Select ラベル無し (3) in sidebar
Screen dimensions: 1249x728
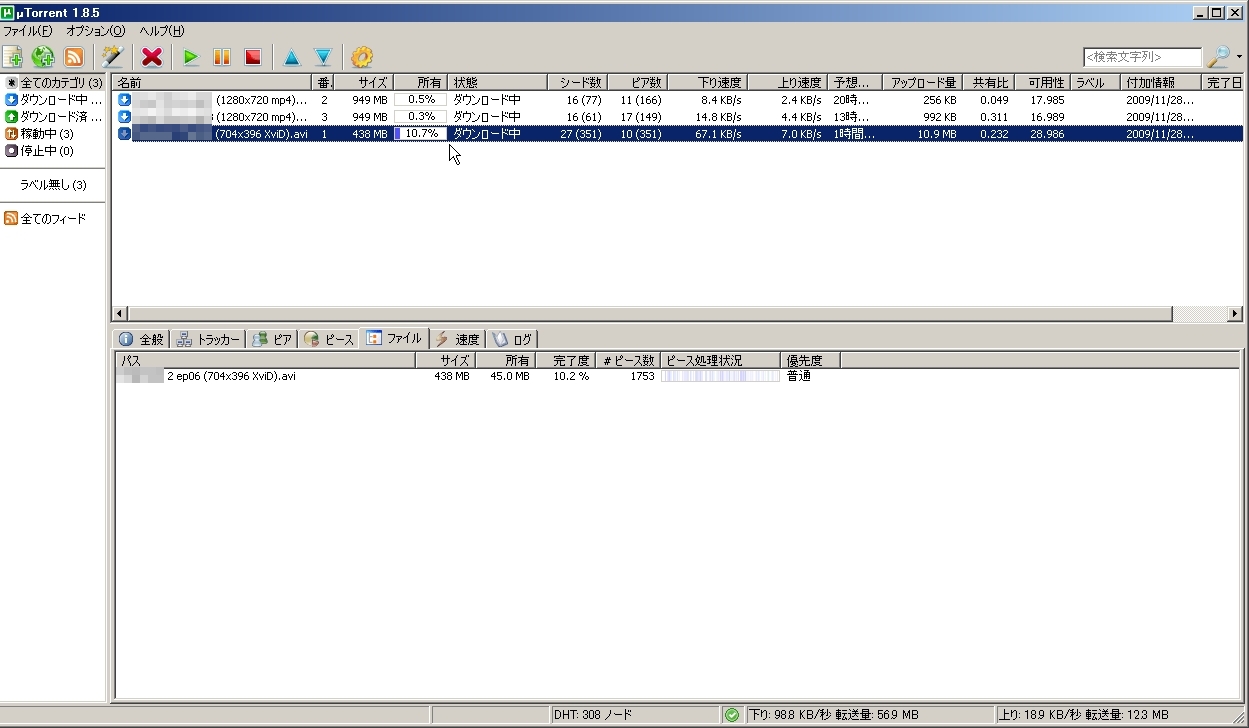point(53,185)
